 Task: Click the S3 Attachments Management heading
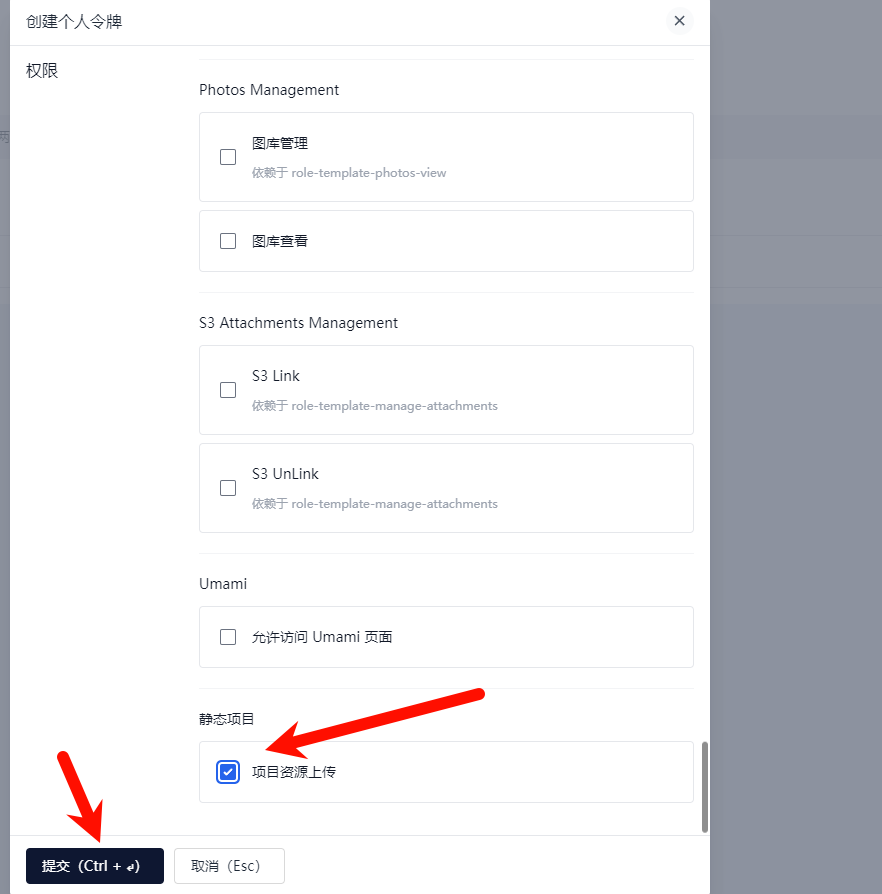click(298, 323)
